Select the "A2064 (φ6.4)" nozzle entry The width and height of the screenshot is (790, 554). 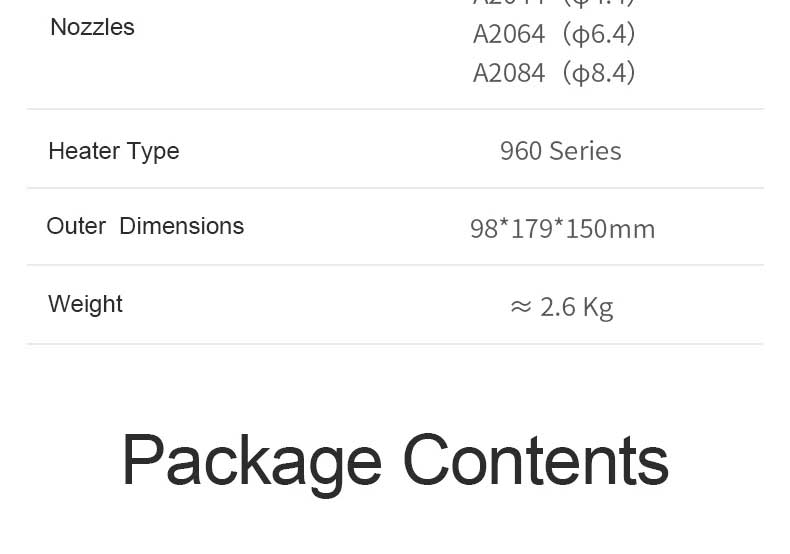pos(554,35)
